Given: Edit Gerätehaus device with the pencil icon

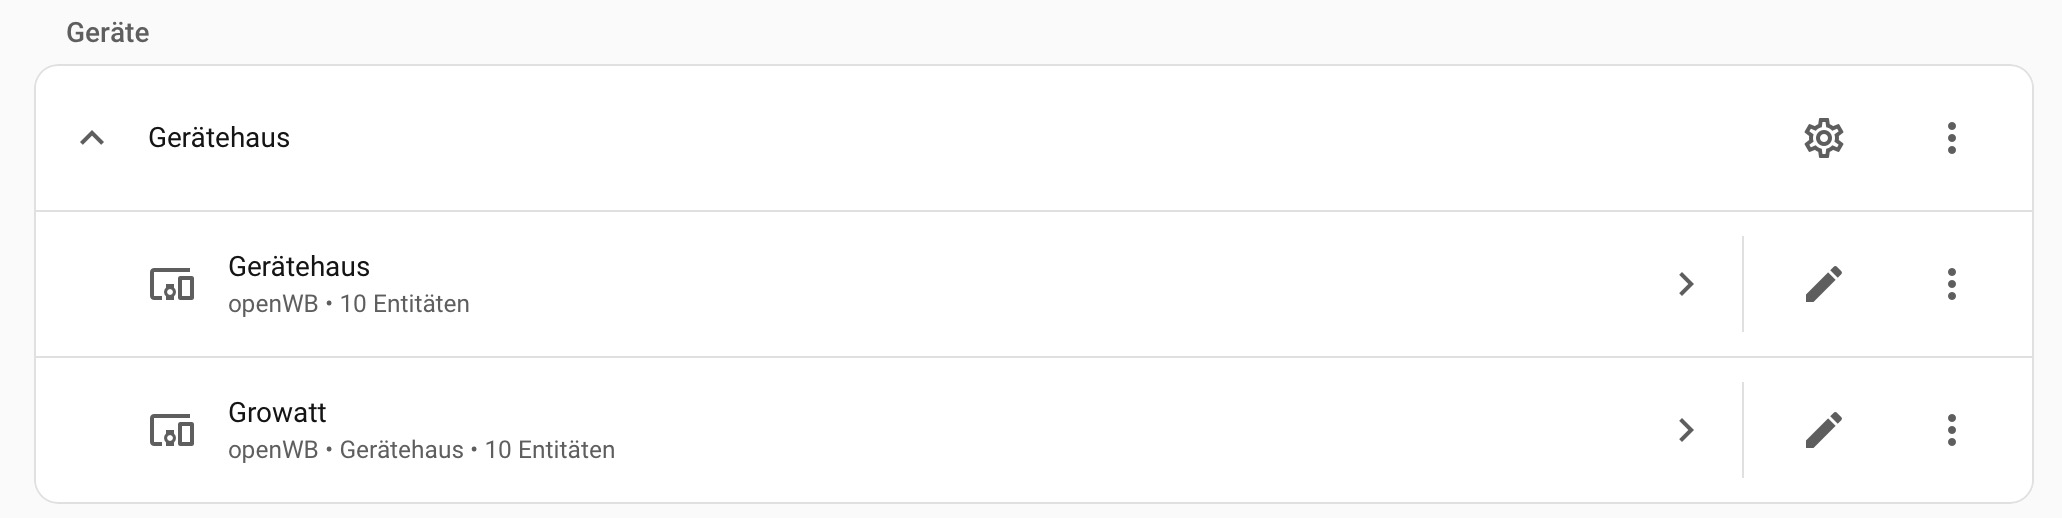Looking at the screenshot, I should pyautogui.click(x=1823, y=284).
